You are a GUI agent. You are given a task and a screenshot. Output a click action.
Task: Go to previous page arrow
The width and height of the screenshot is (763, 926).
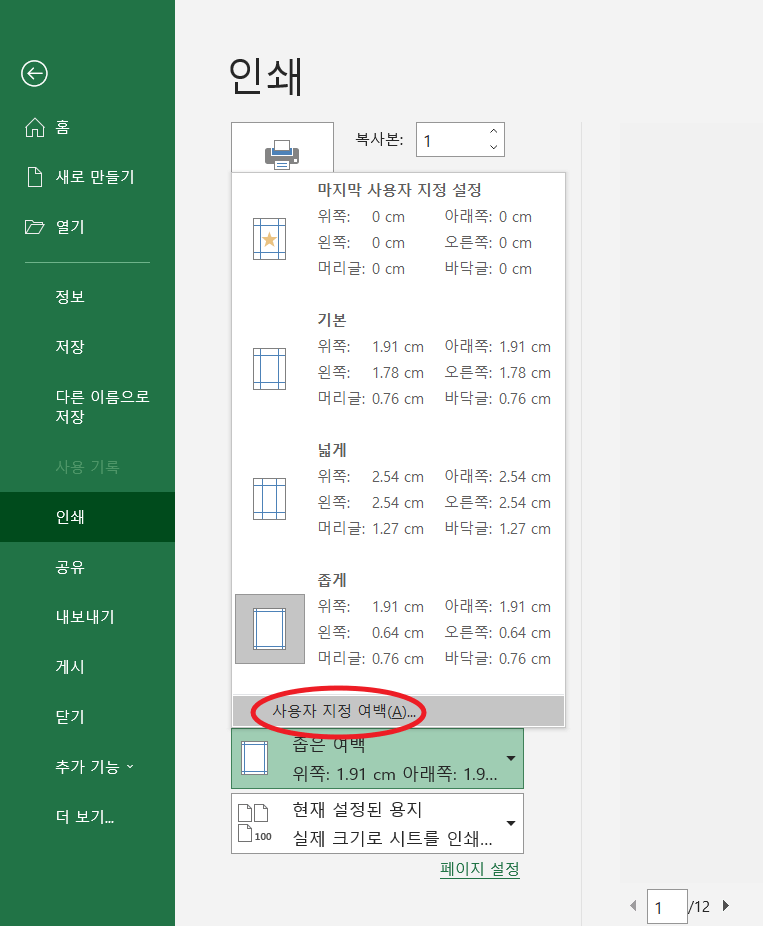pos(633,905)
